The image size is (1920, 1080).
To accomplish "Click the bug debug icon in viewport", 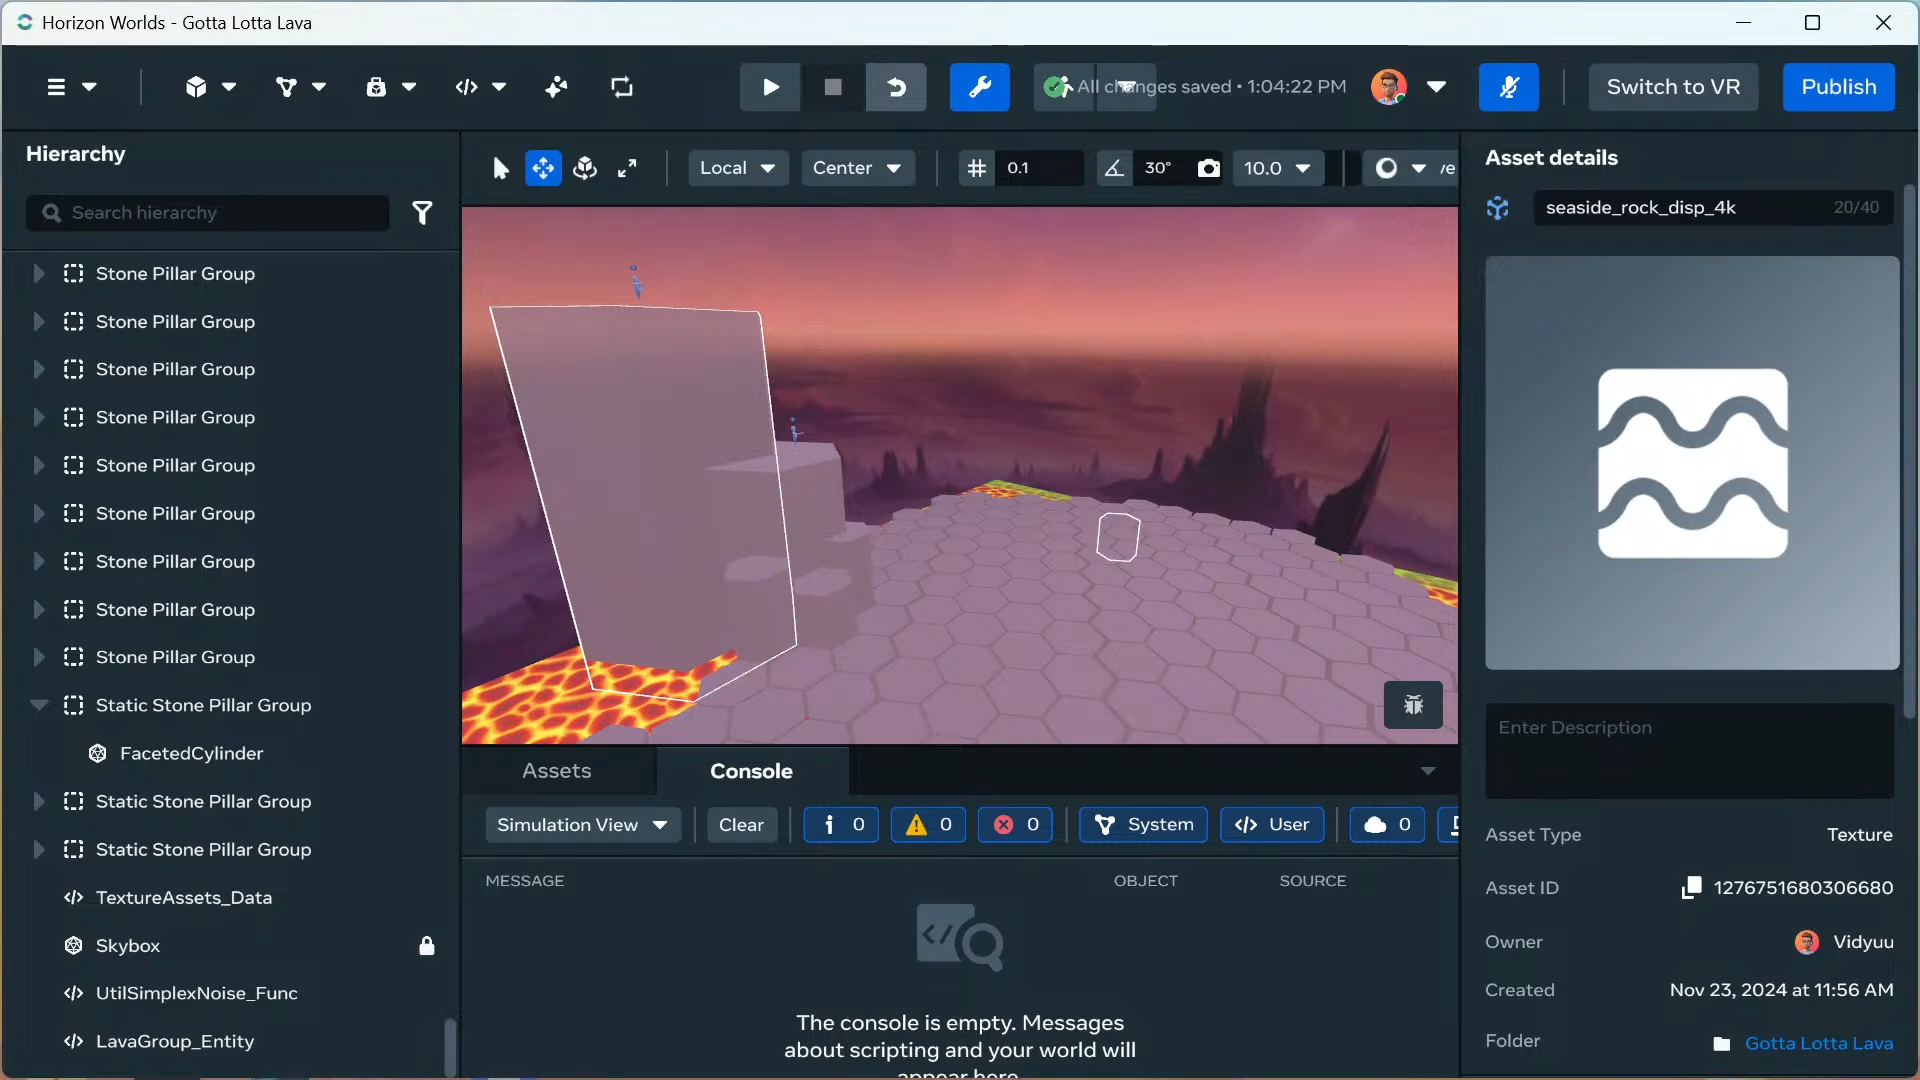I will click(x=1413, y=705).
